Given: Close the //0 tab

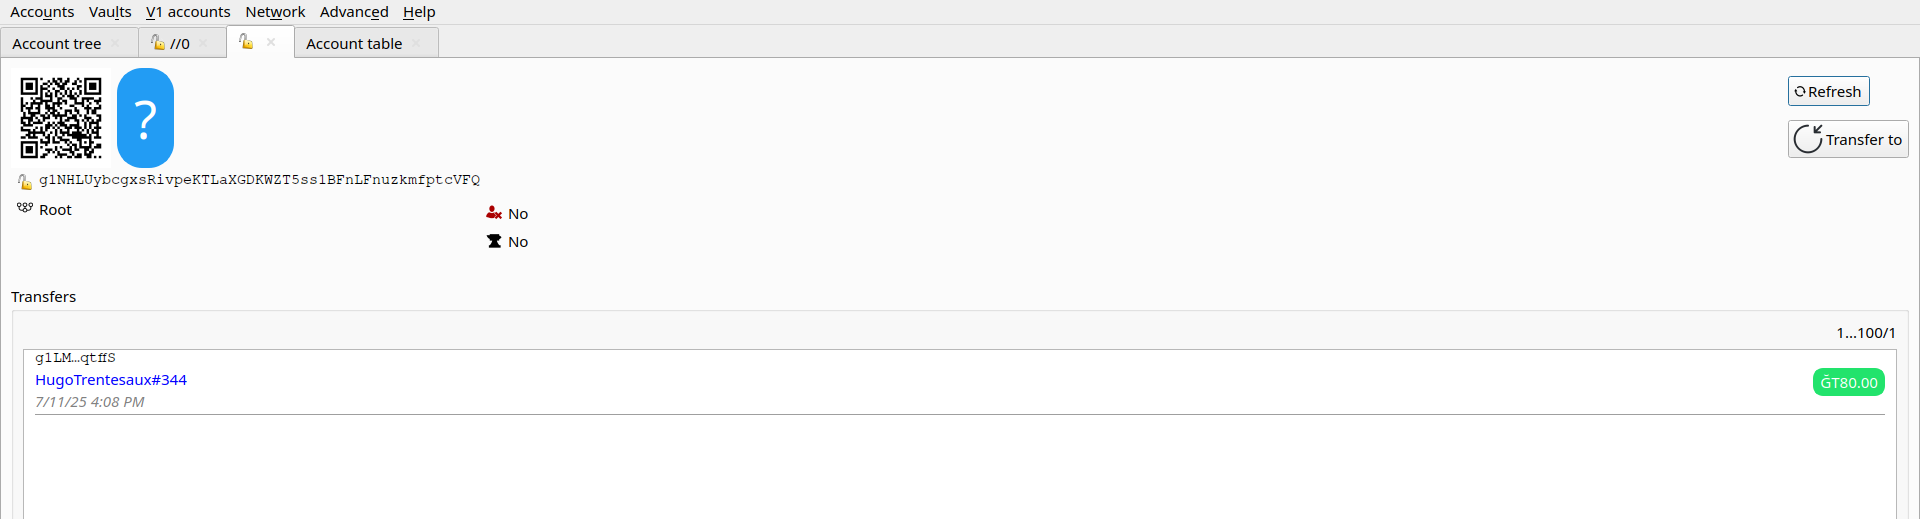Looking at the screenshot, I should (x=203, y=43).
